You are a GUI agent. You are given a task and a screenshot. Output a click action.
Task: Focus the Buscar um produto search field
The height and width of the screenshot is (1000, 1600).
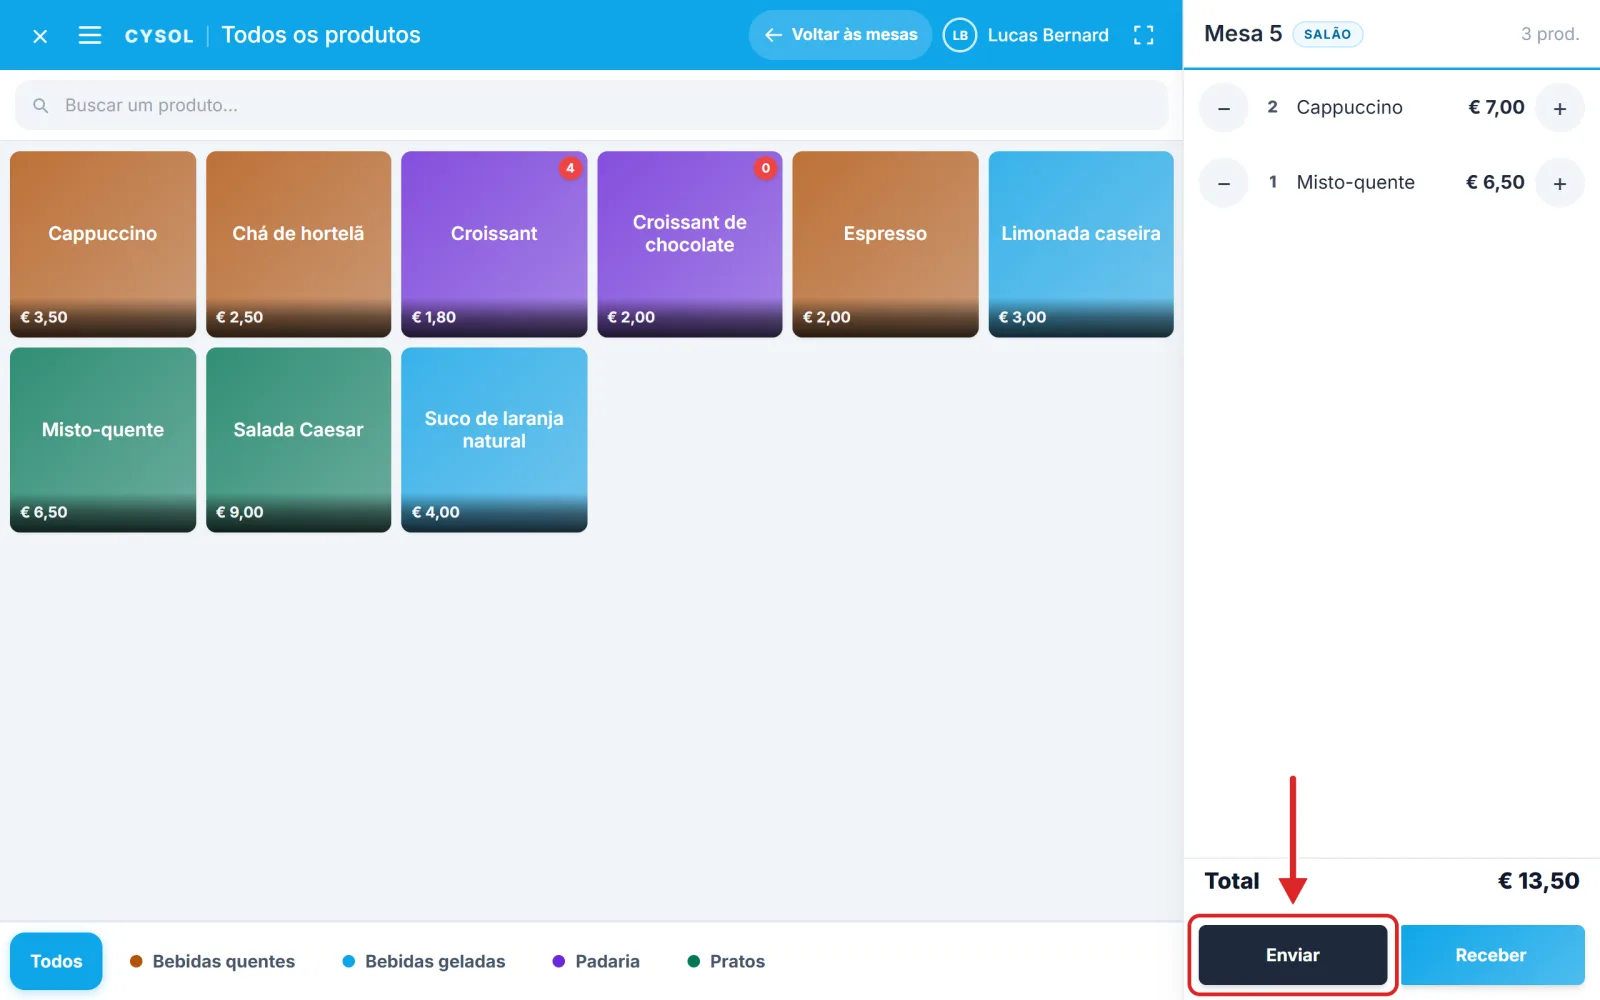click(591, 105)
